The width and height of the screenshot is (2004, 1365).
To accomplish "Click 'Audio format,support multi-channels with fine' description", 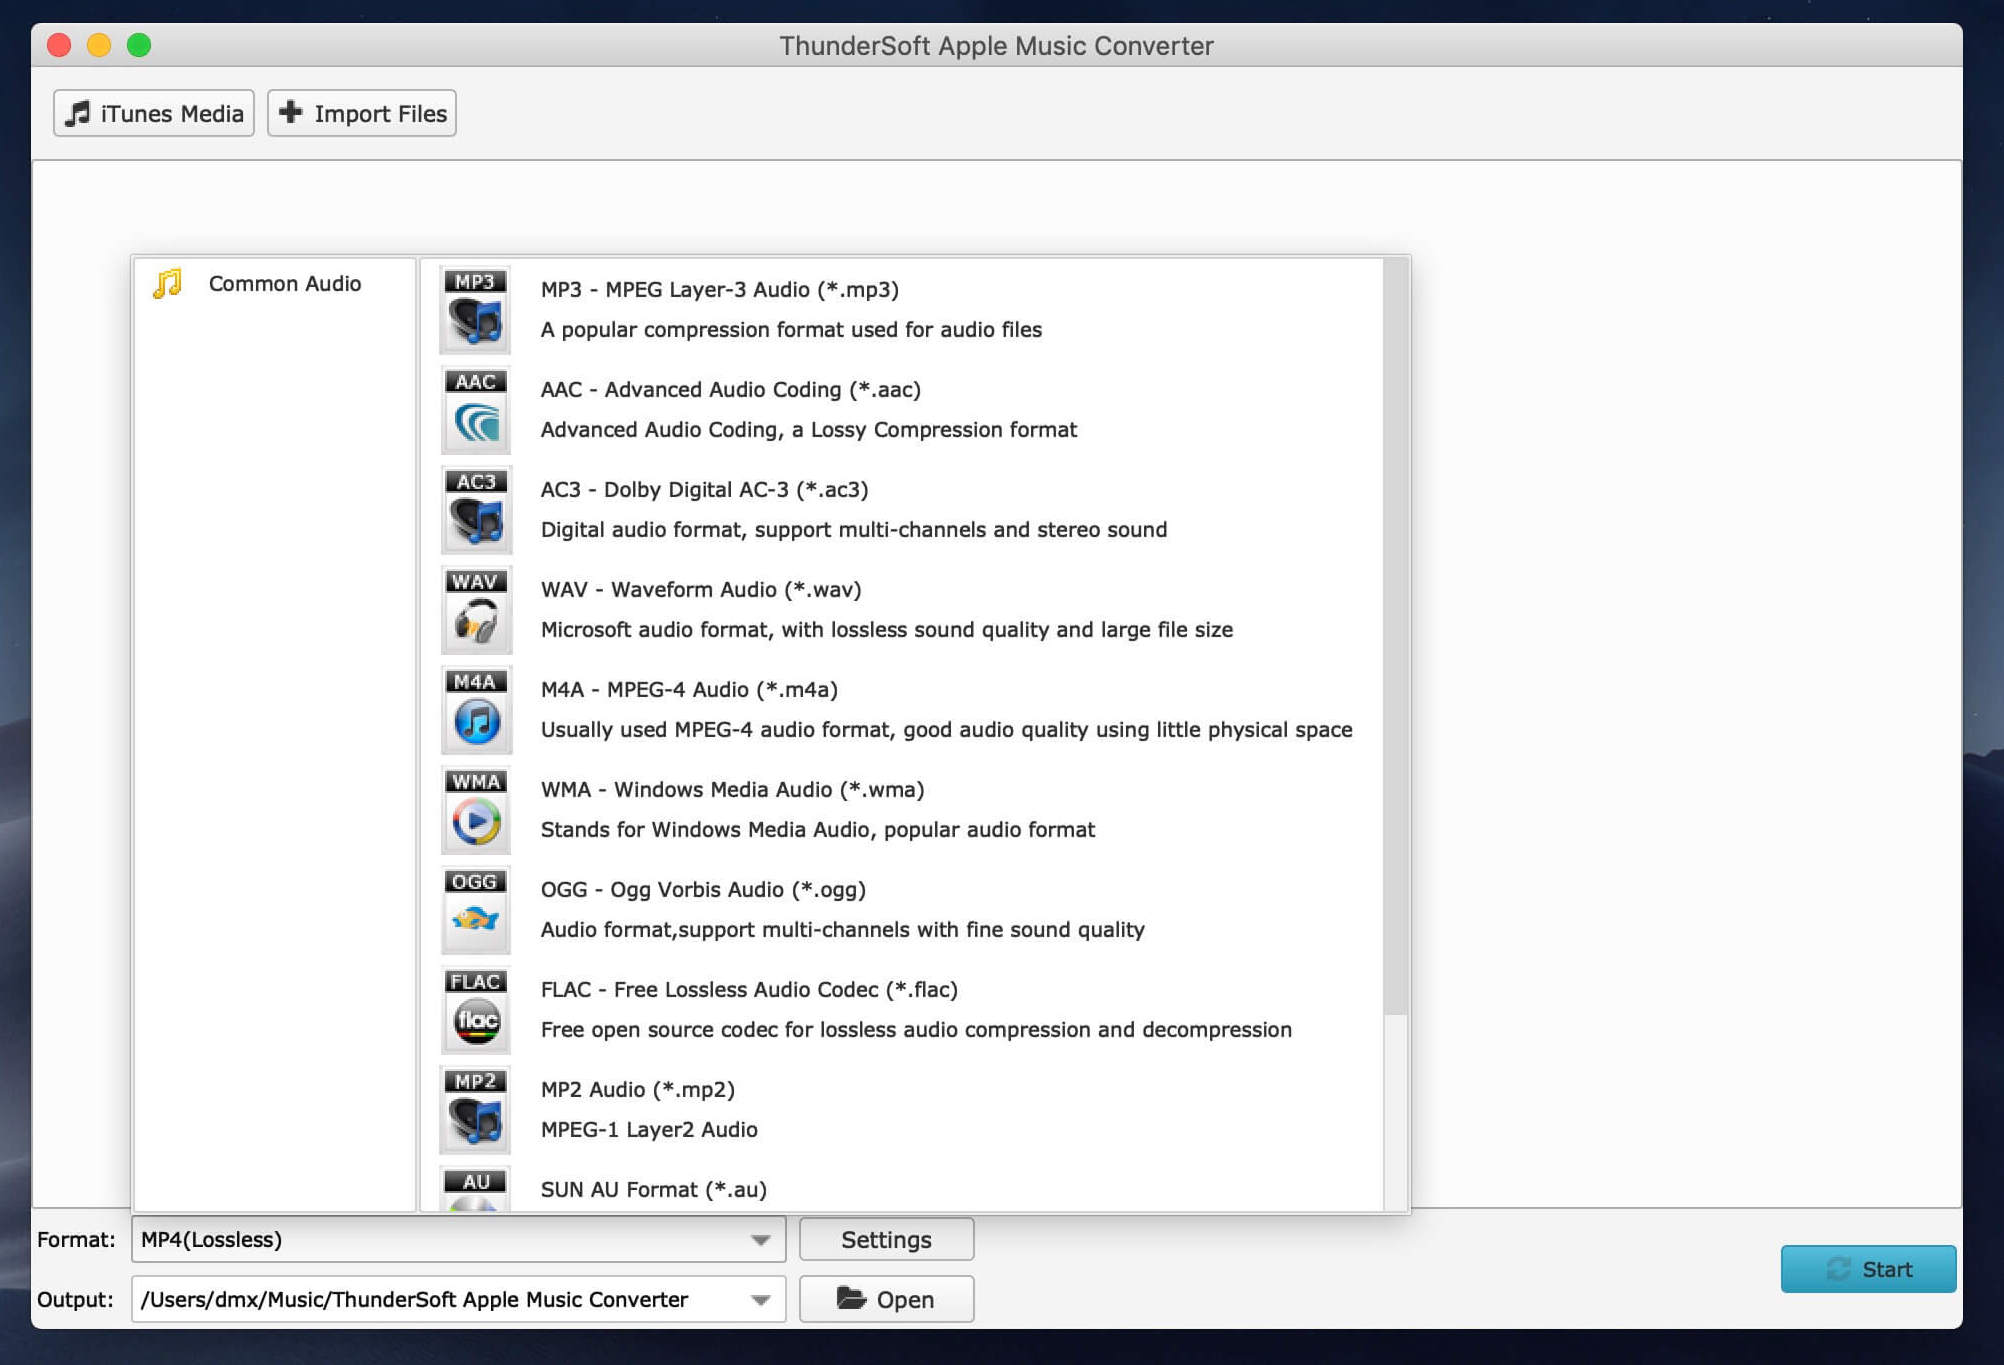I will point(843,929).
